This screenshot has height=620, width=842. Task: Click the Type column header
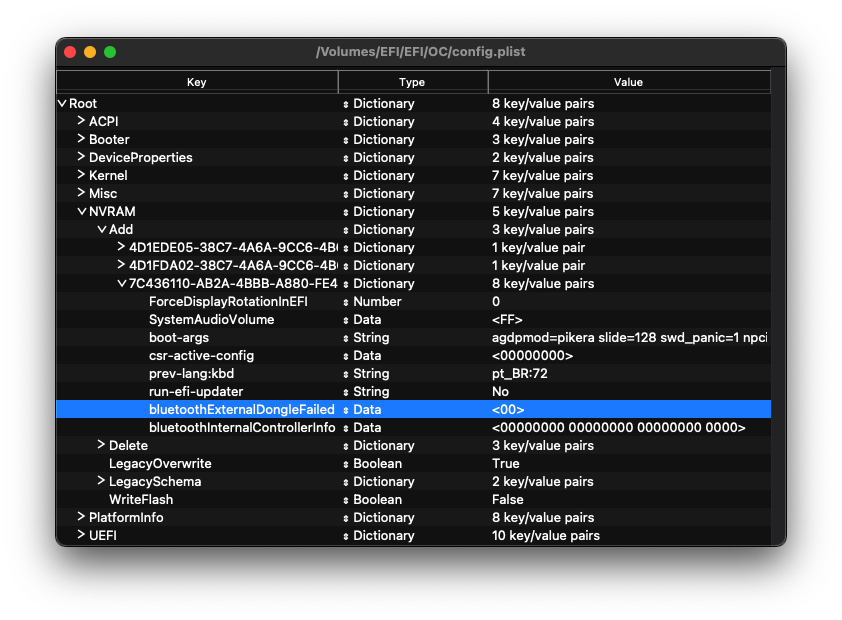coord(412,82)
